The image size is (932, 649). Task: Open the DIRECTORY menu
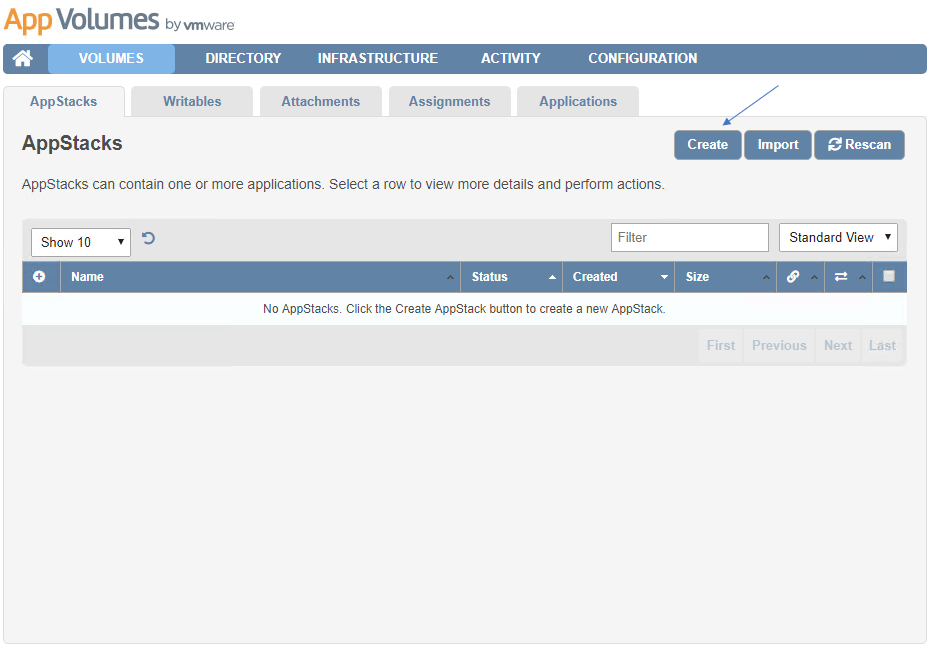243,58
